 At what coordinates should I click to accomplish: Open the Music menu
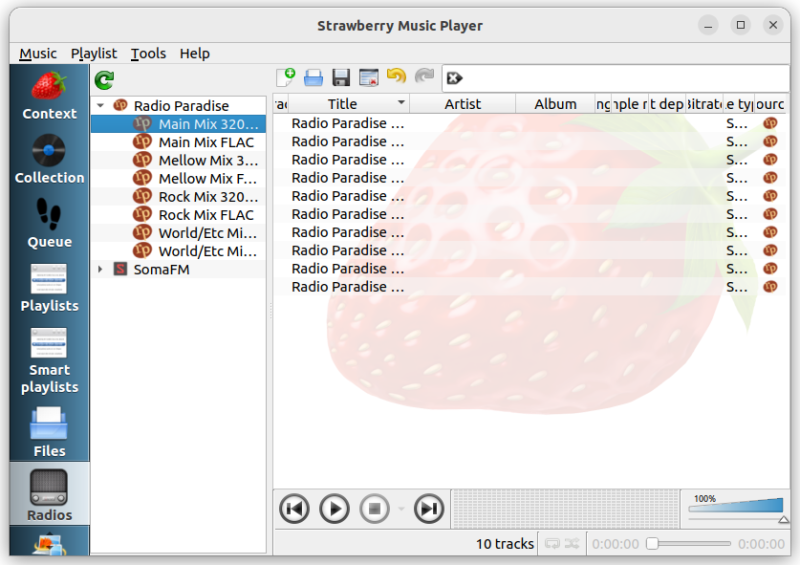tap(38, 54)
